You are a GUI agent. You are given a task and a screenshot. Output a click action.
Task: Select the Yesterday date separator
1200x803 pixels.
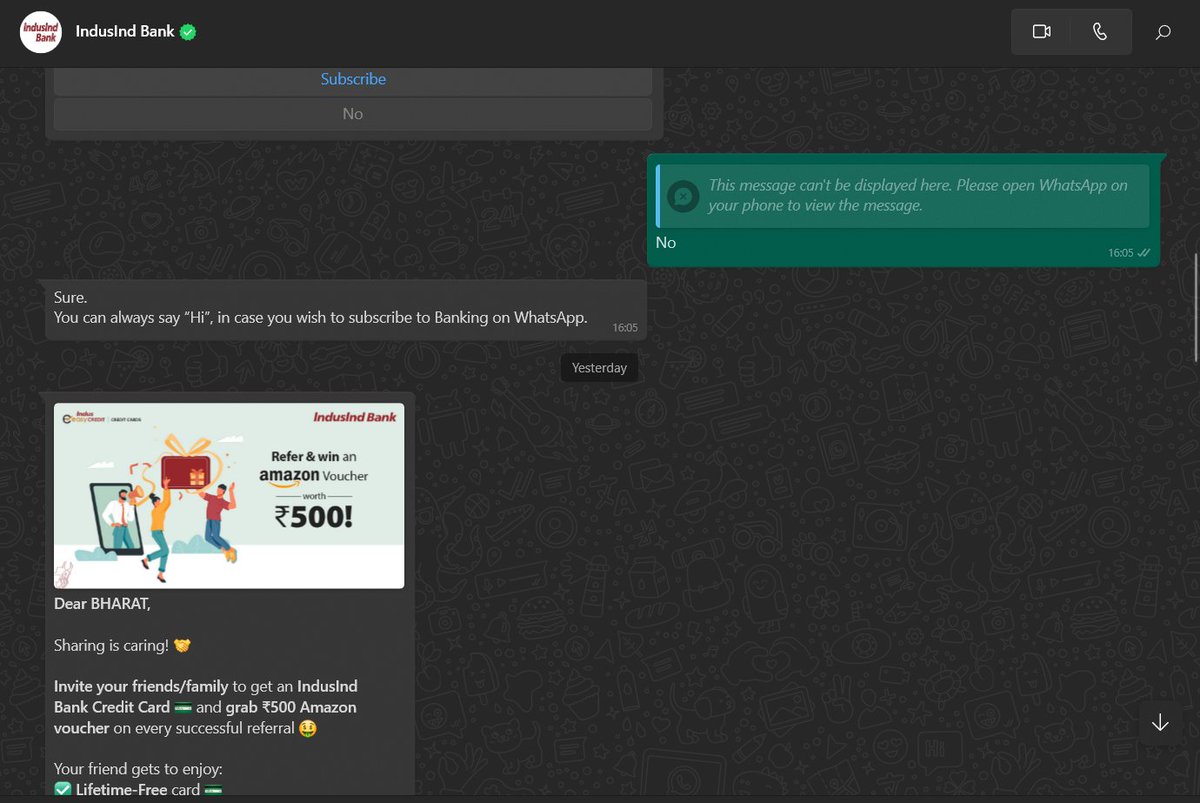point(599,368)
